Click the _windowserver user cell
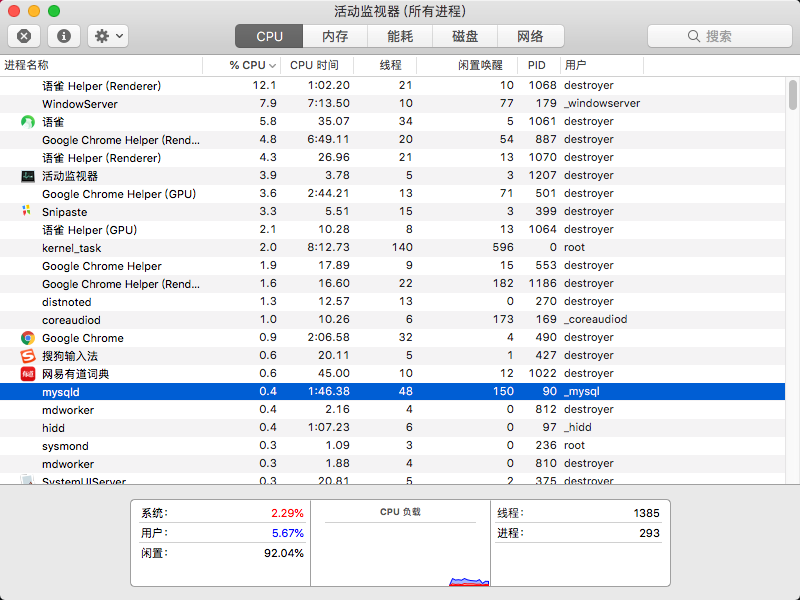The width and height of the screenshot is (800, 600). tap(602, 104)
